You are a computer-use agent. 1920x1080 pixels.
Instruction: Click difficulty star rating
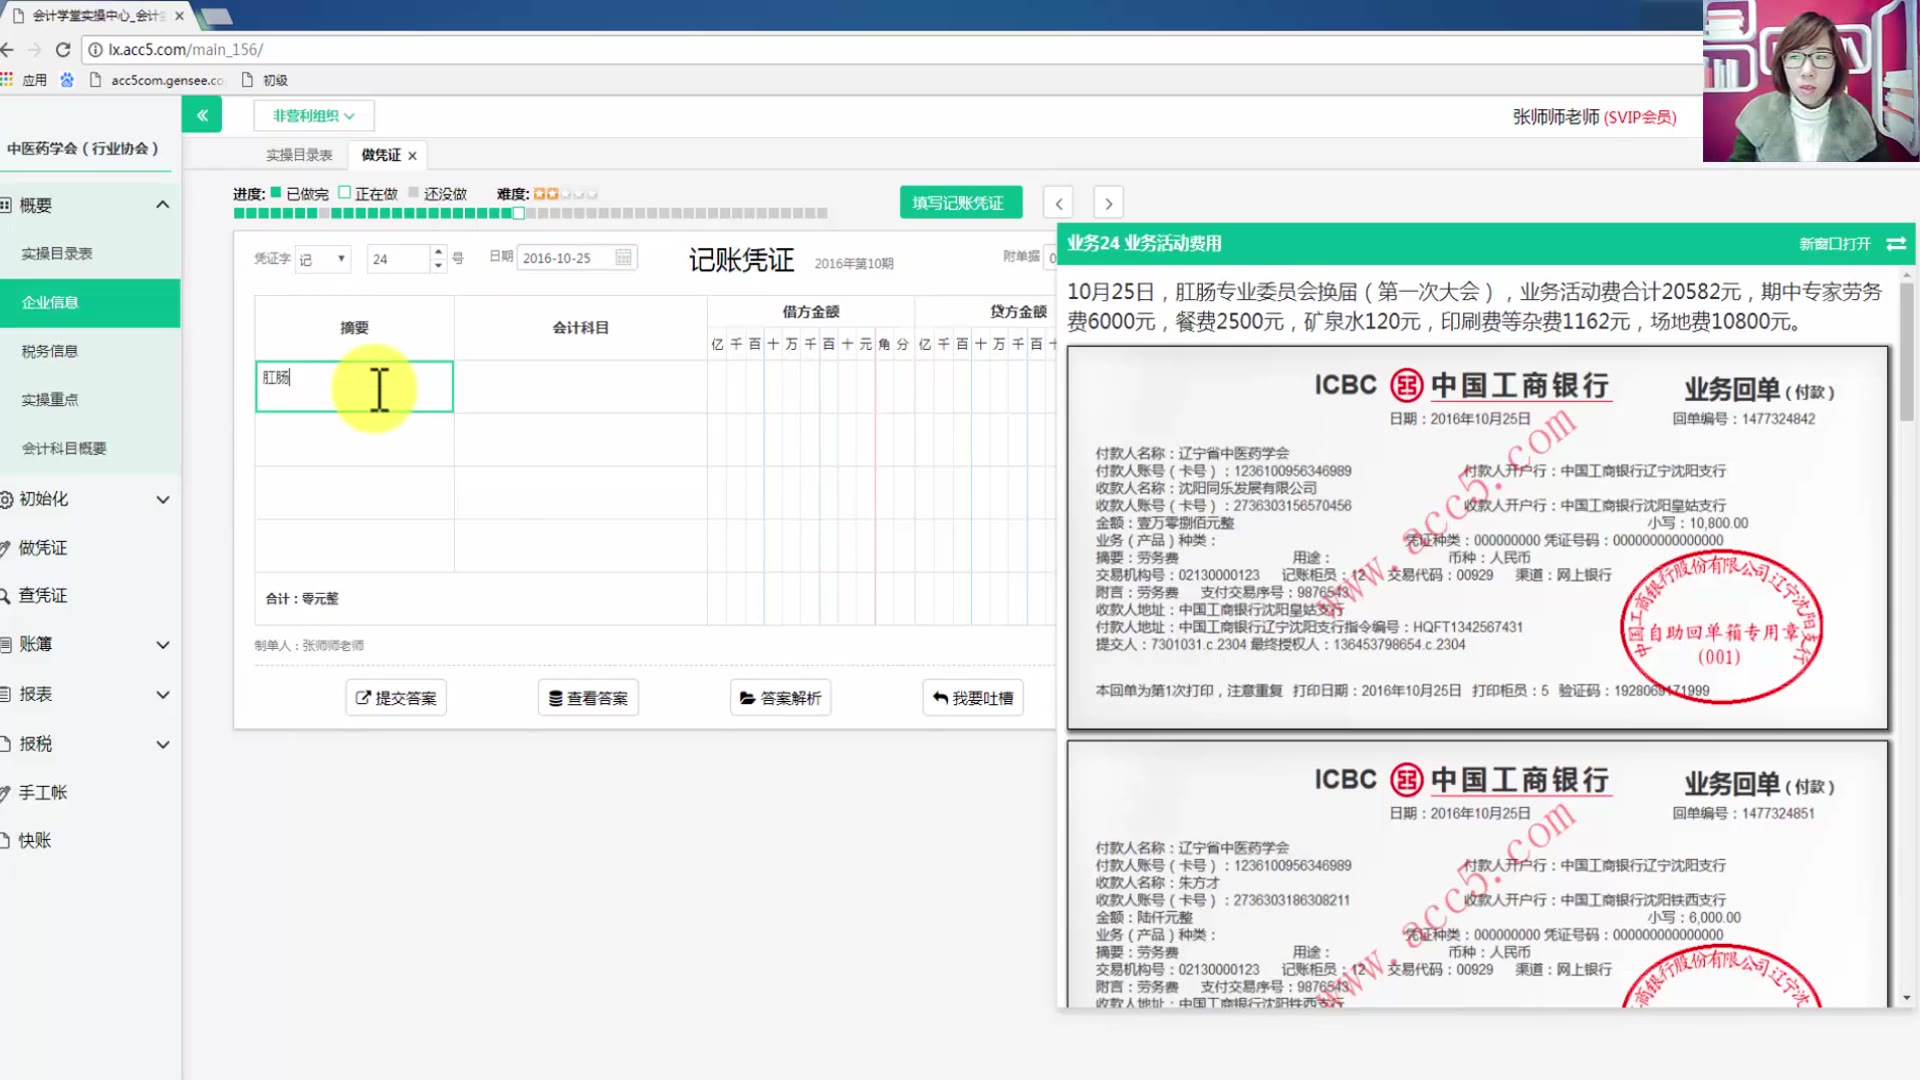point(565,194)
